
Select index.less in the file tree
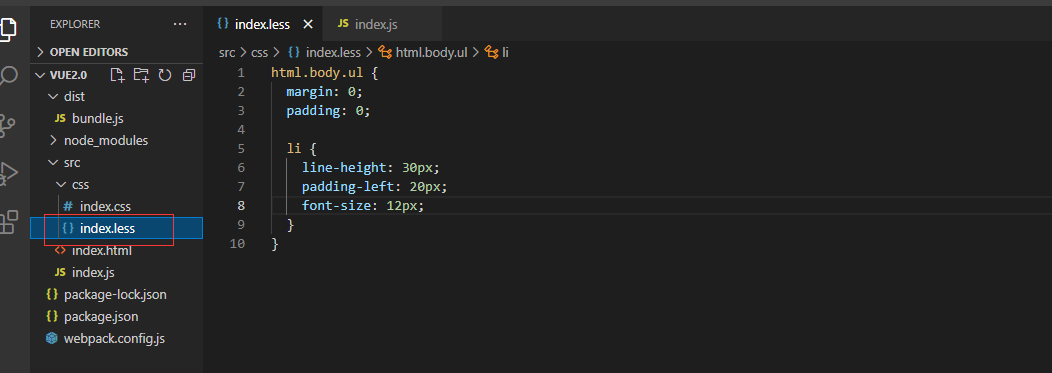107,228
